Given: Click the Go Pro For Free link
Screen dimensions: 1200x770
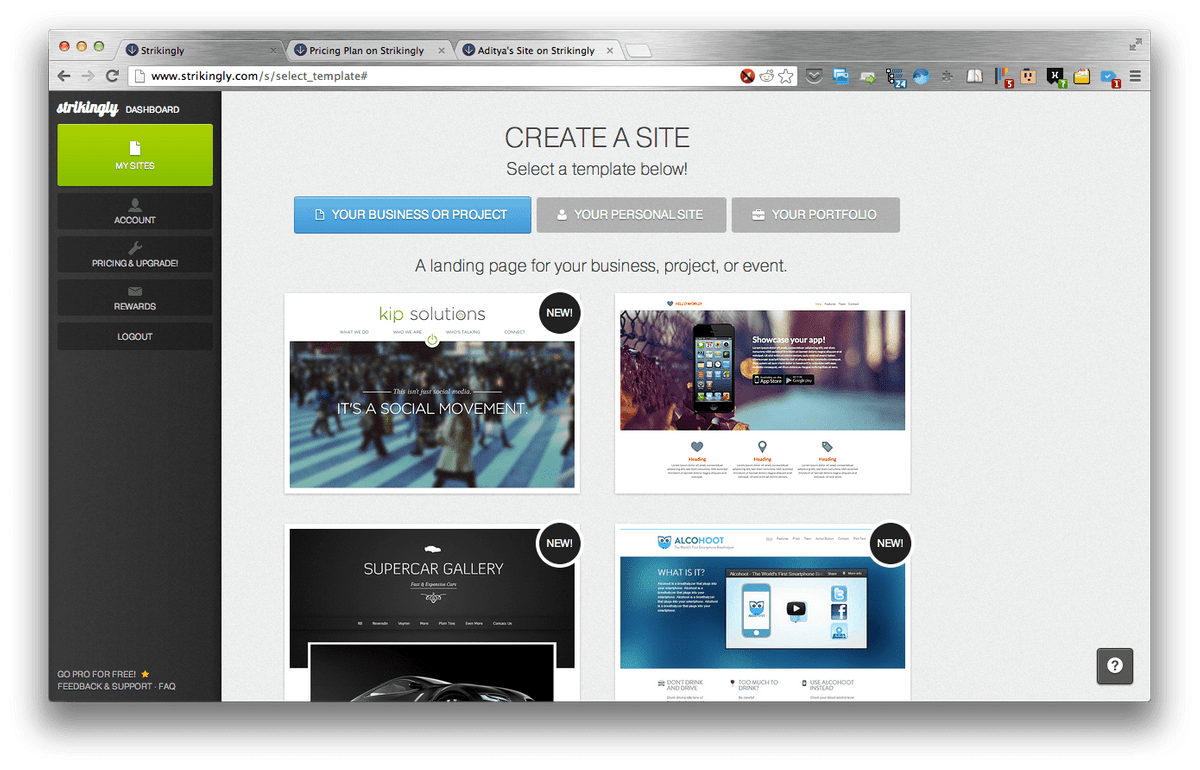Looking at the screenshot, I should click(104, 674).
